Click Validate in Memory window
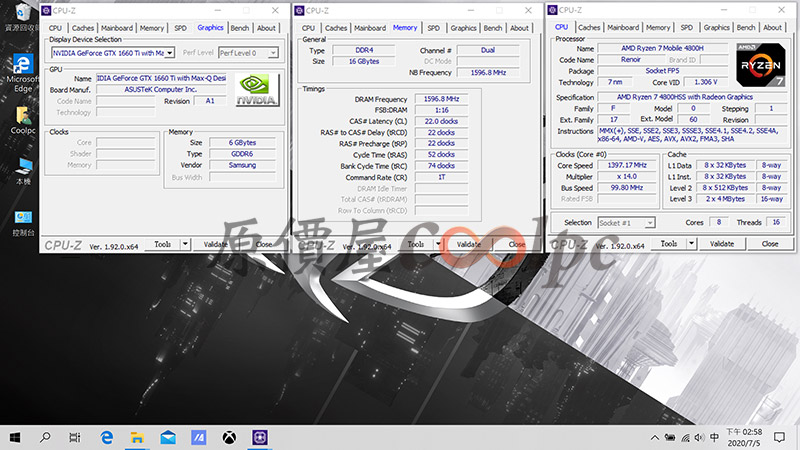The image size is (800, 450). 468,244
